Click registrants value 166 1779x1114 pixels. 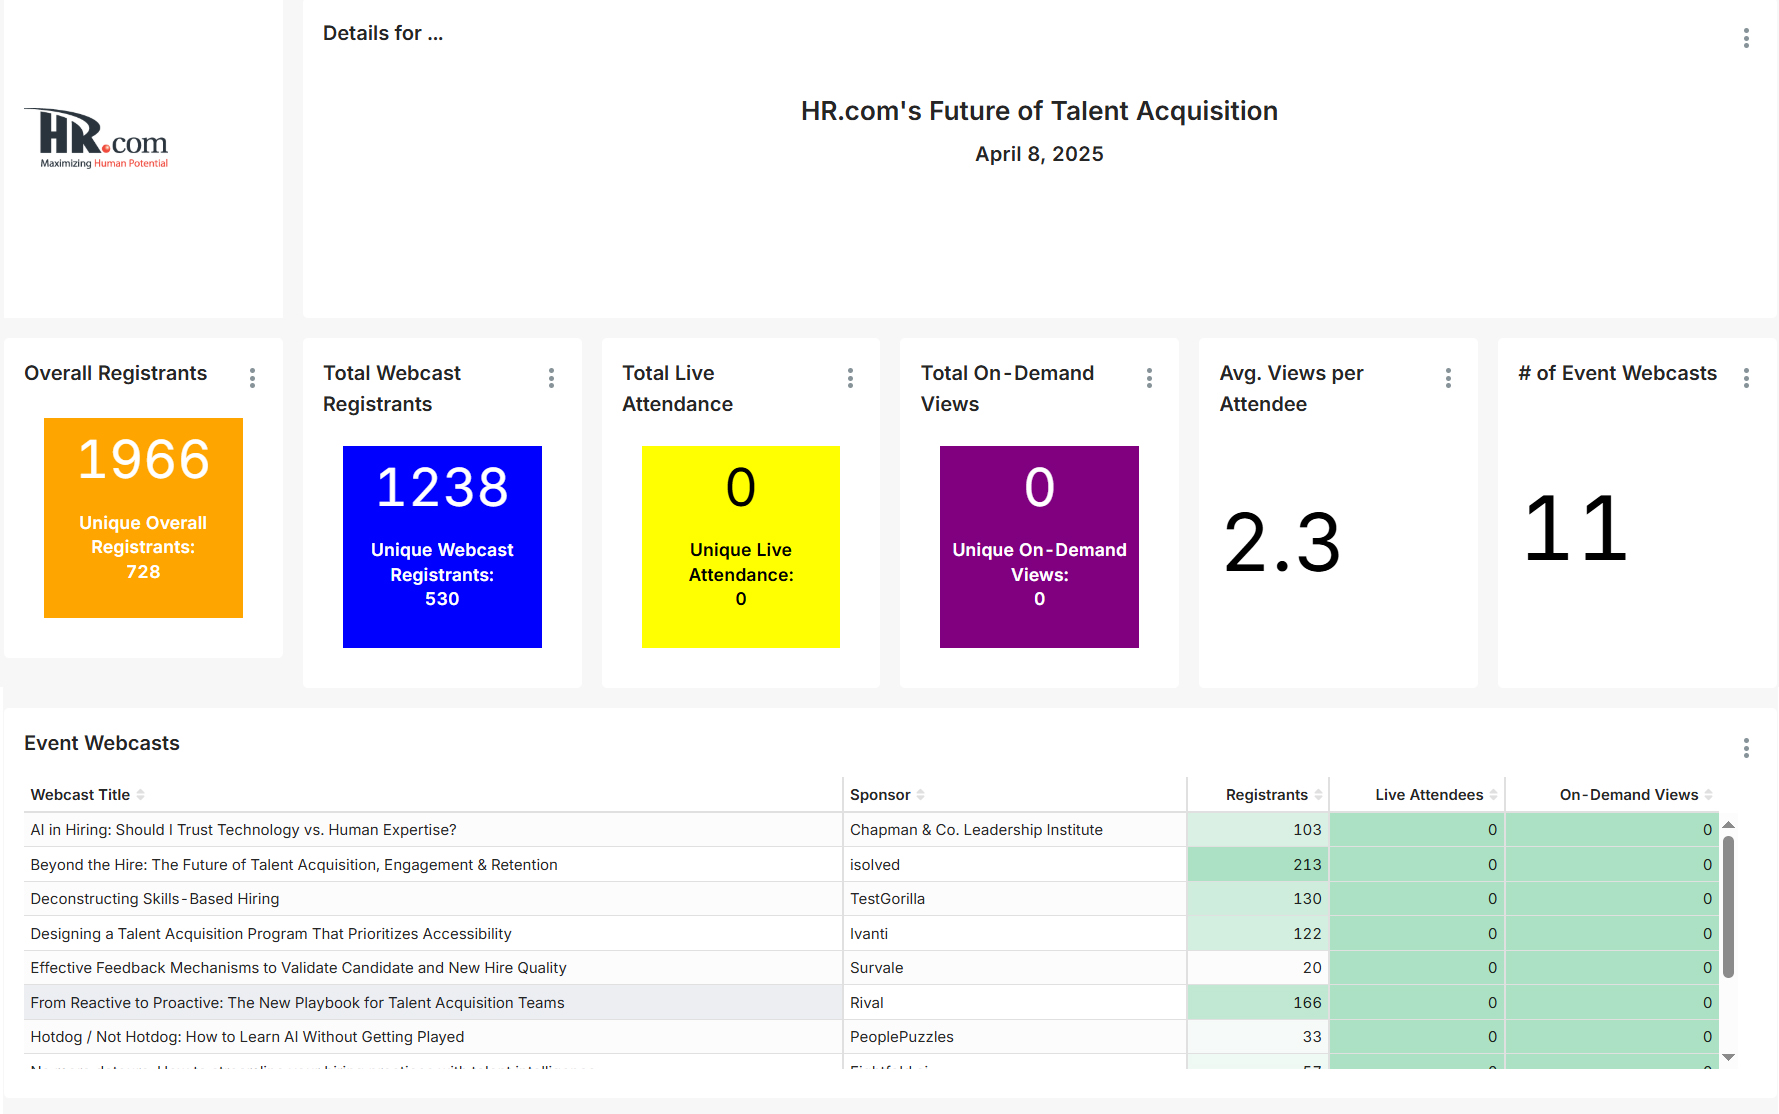[1307, 1003]
